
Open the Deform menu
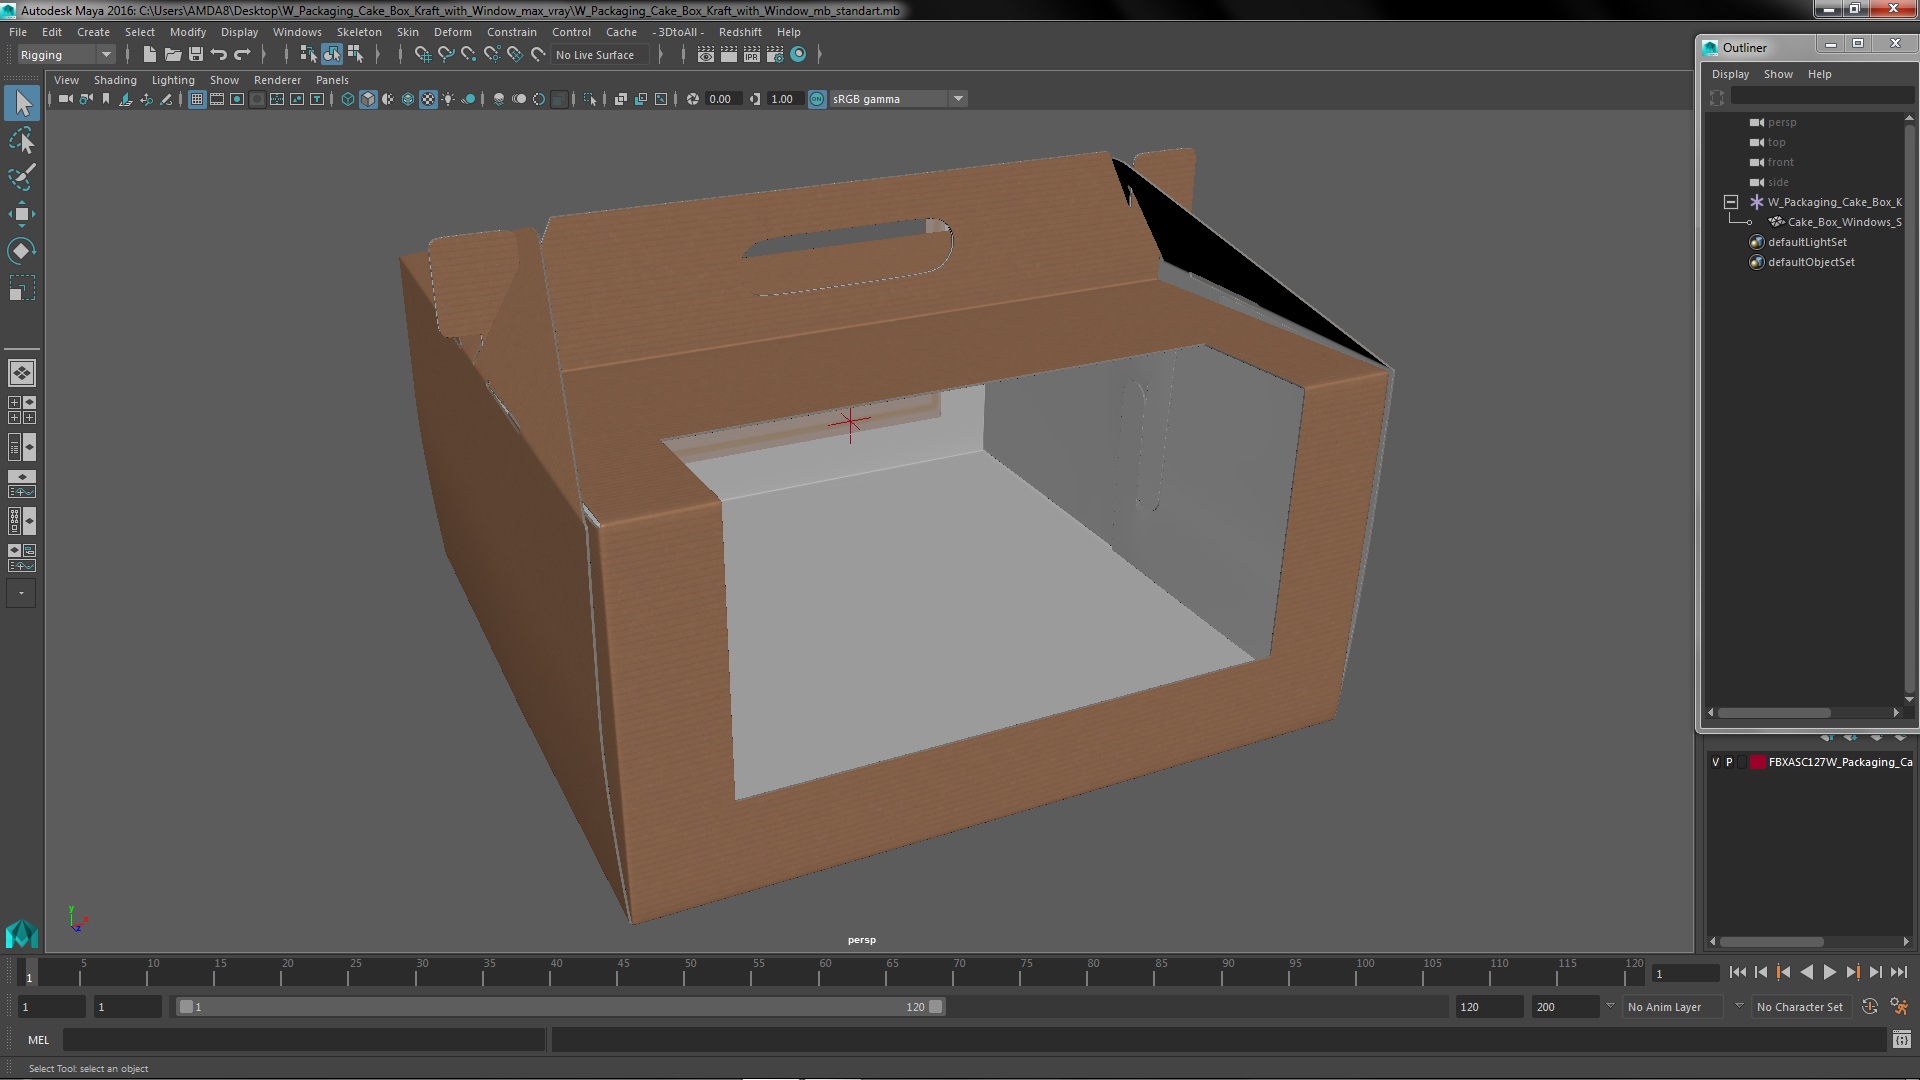click(x=452, y=32)
